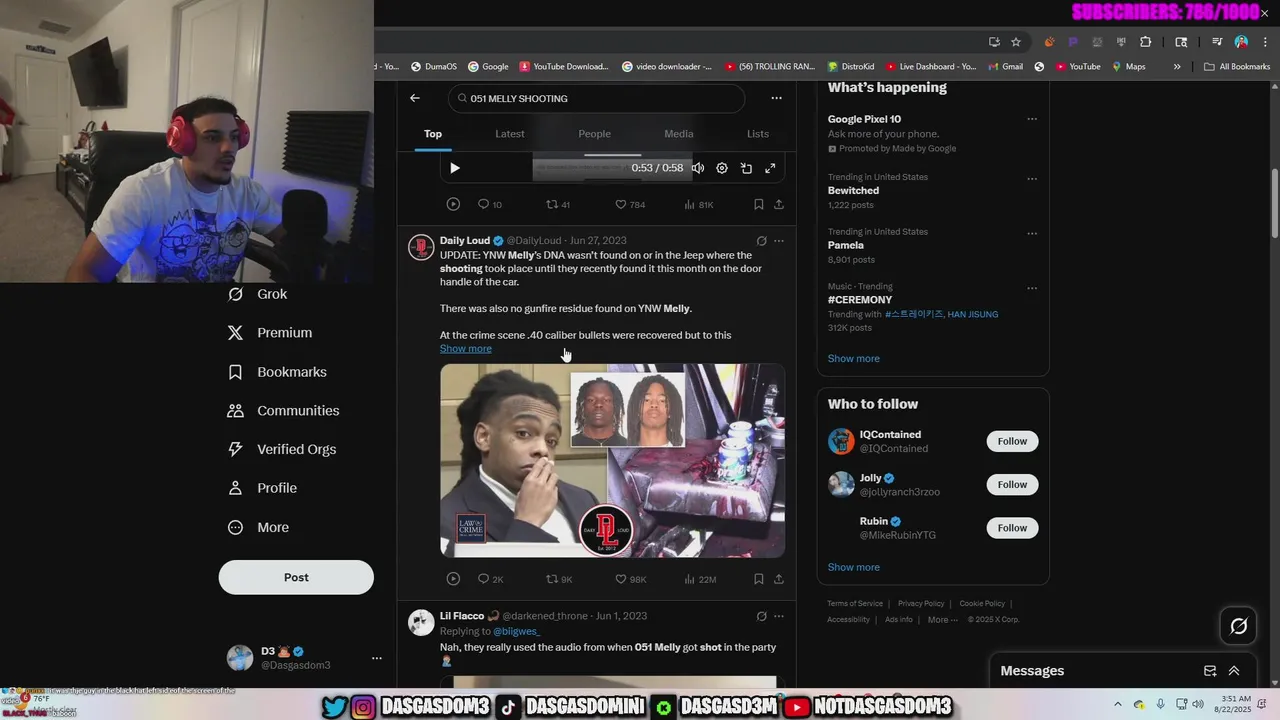Follow IQContained
Viewport: 1280px width, 720px height.
coord(1012,441)
